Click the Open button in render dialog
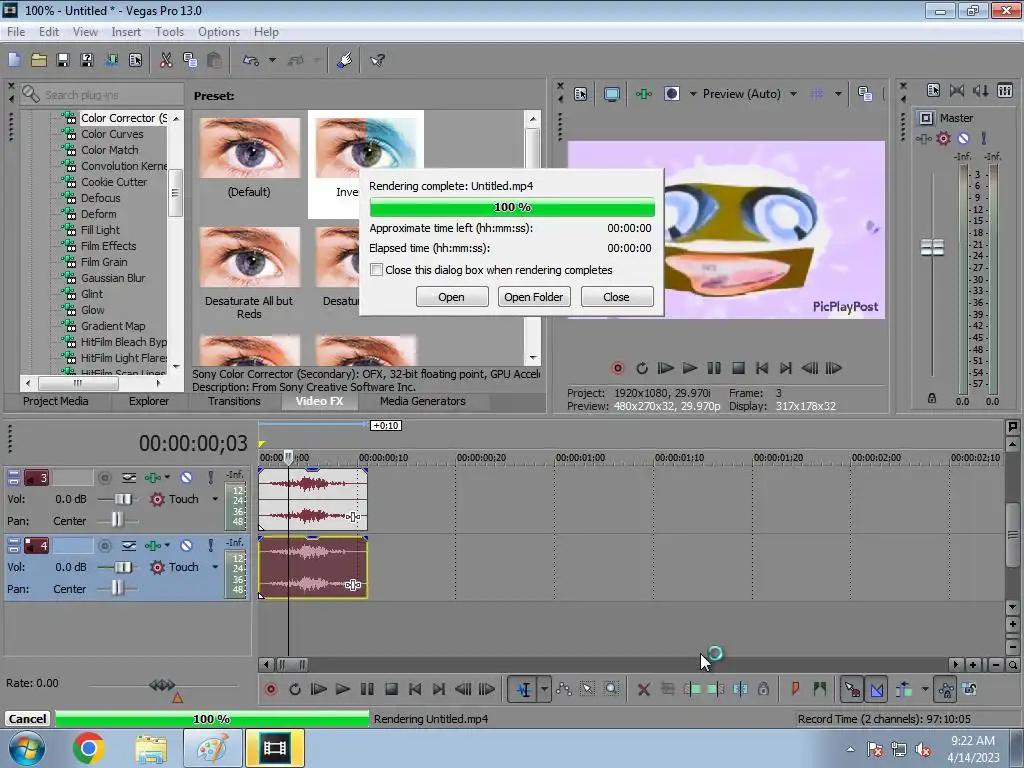 [451, 296]
